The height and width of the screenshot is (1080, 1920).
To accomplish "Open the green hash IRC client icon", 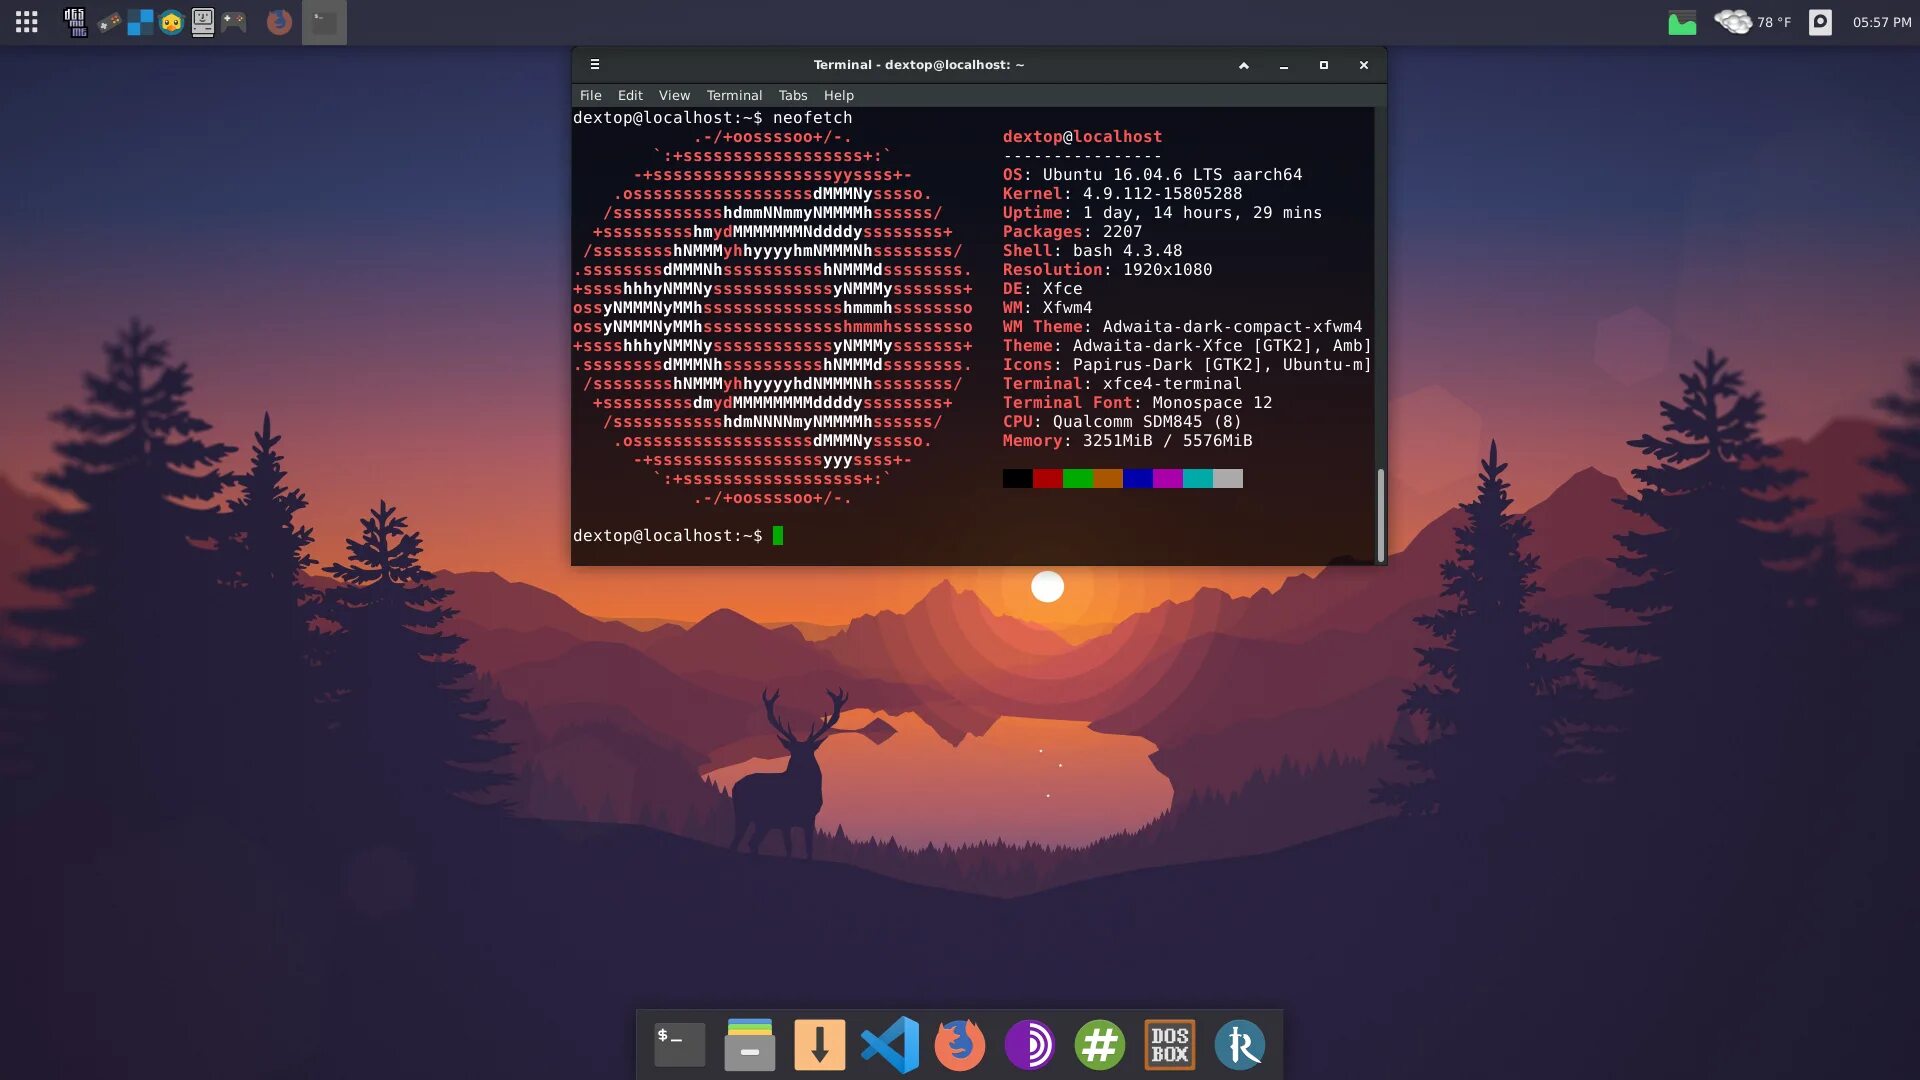I will pyautogui.click(x=1100, y=1045).
